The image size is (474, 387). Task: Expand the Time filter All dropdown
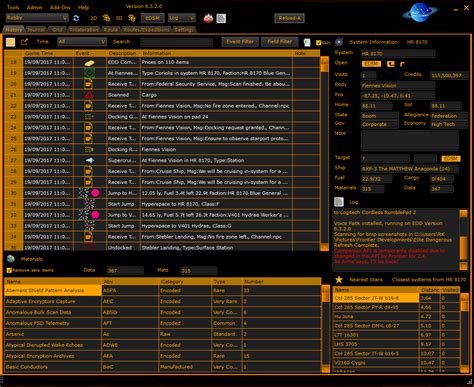click(x=82, y=42)
